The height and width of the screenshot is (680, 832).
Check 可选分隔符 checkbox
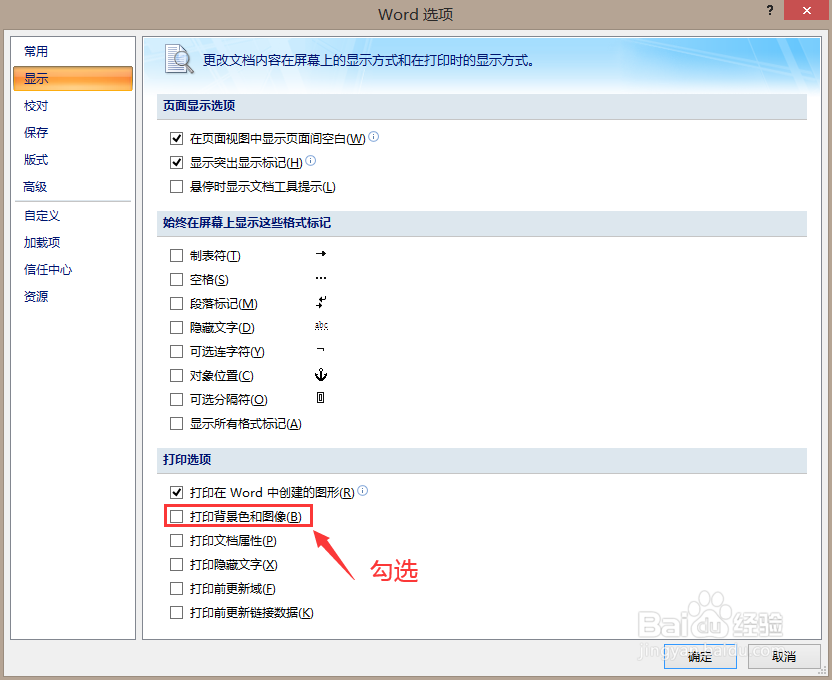[x=176, y=399]
